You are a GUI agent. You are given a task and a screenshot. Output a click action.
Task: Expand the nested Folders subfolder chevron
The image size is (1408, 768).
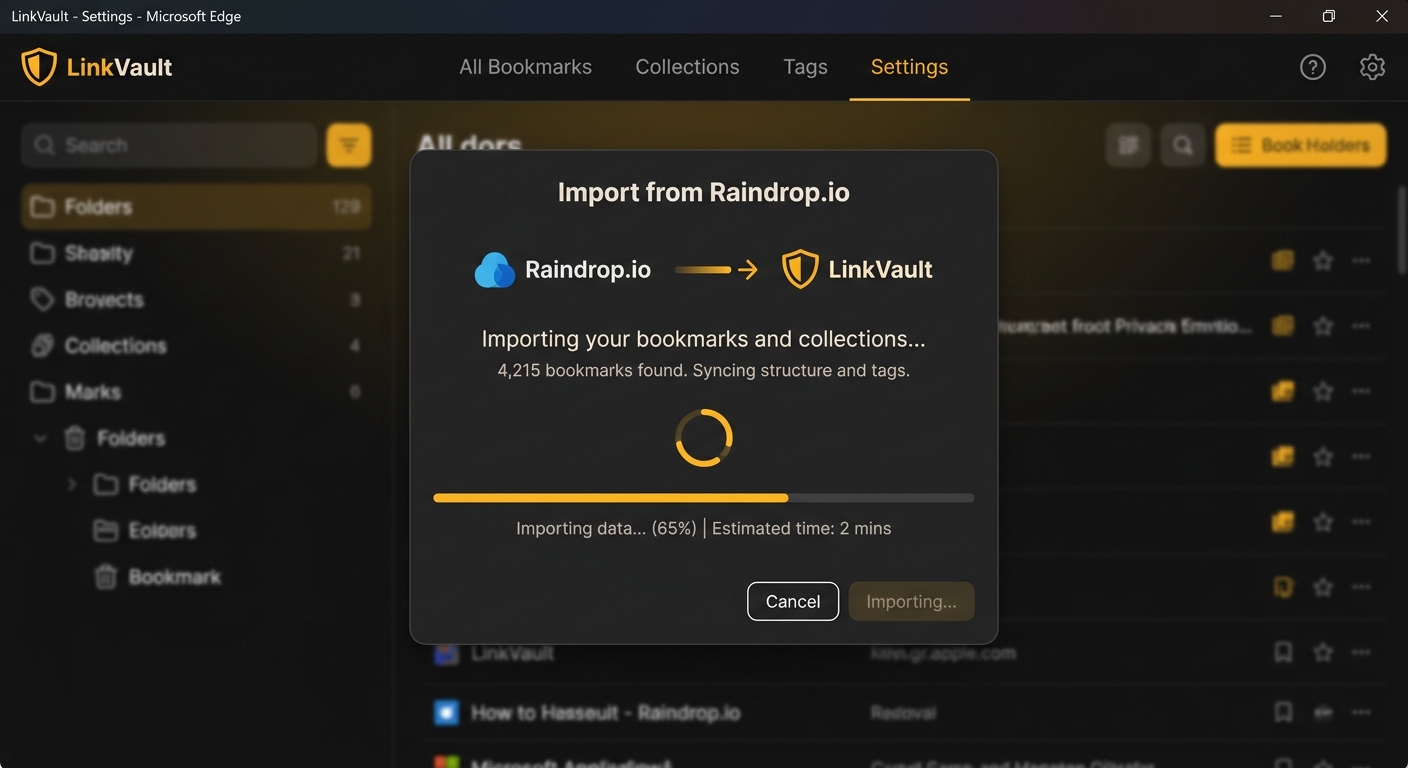click(72, 484)
